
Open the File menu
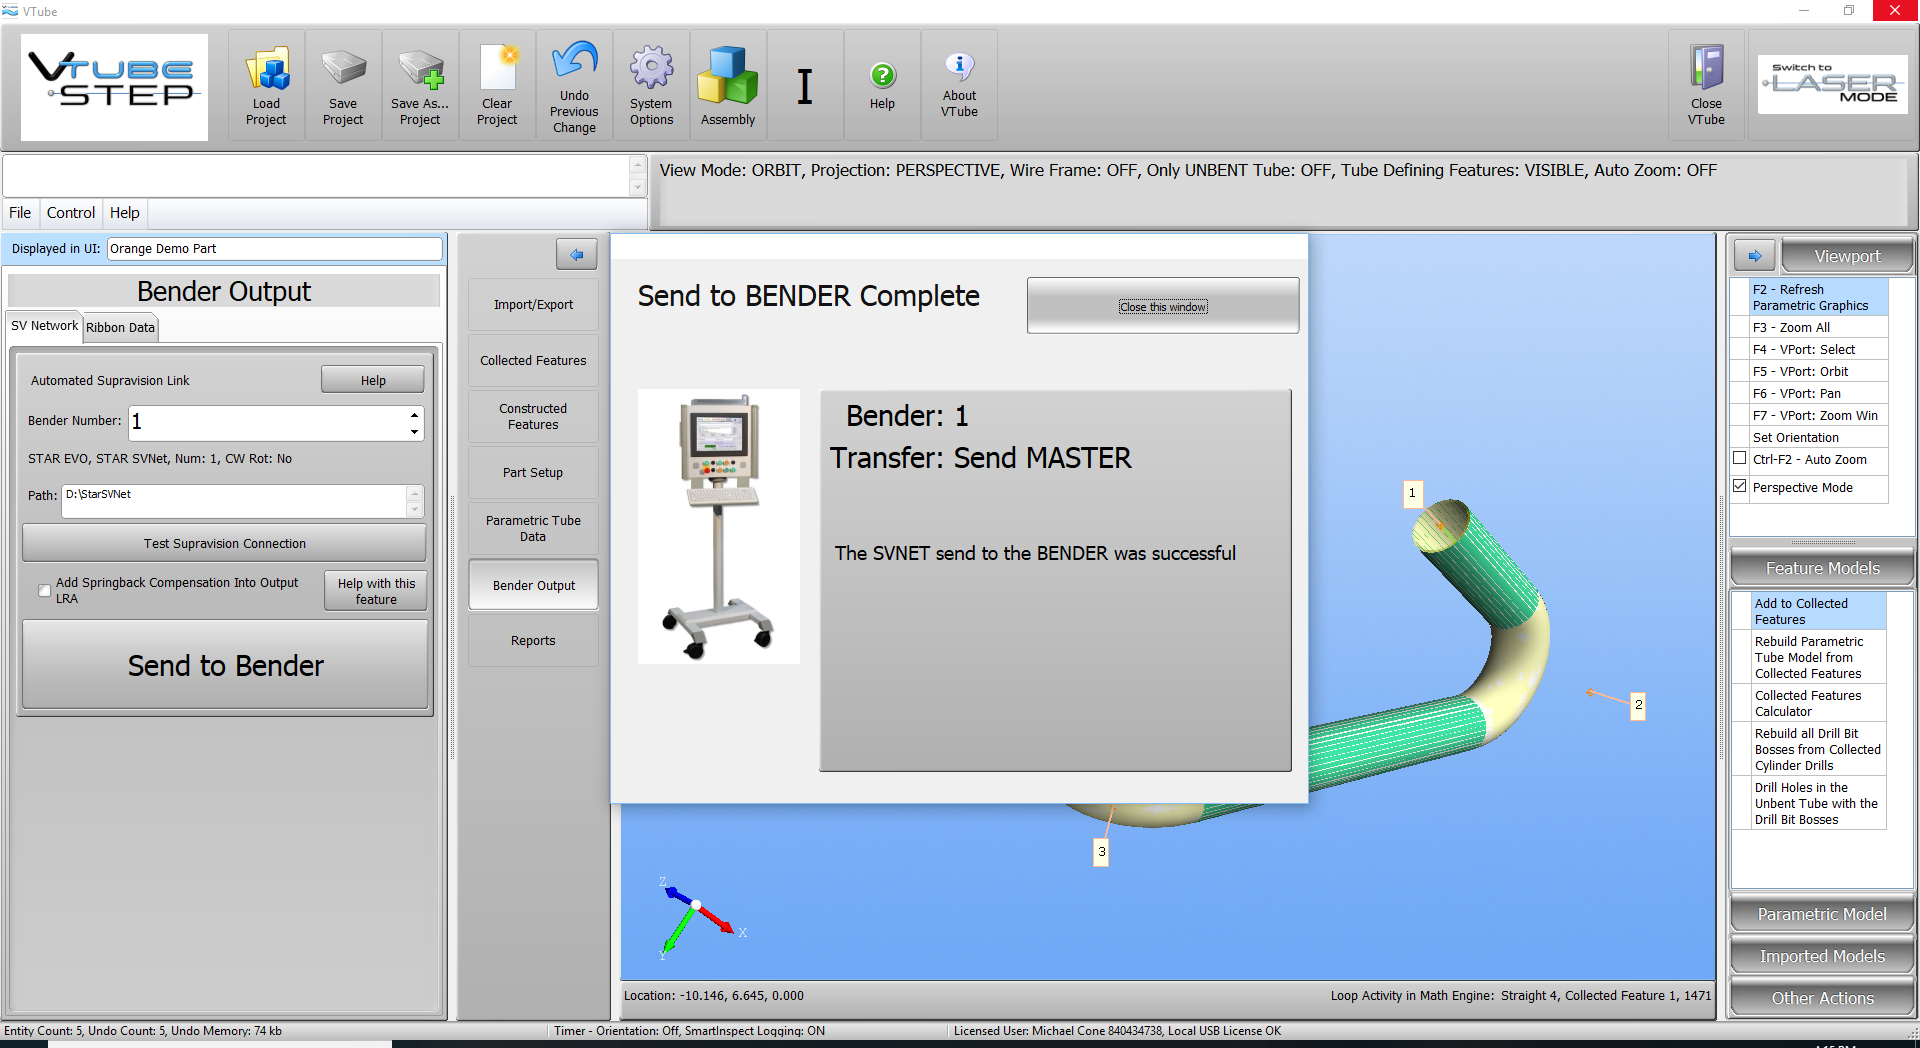coord(20,213)
